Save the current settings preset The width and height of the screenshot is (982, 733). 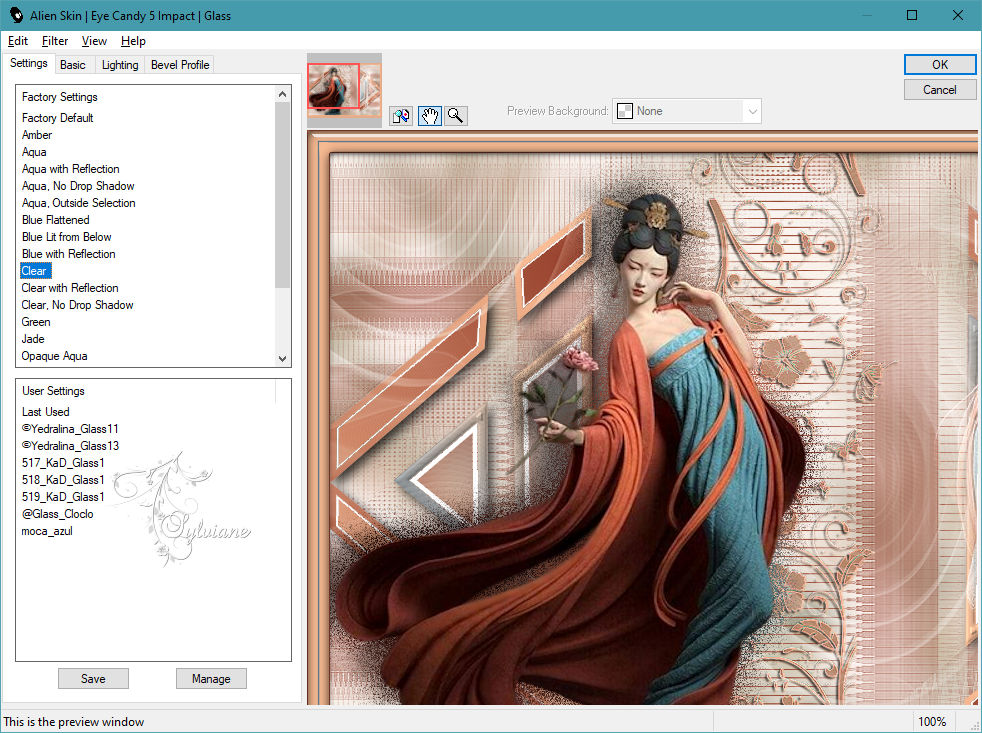click(93, 678)
